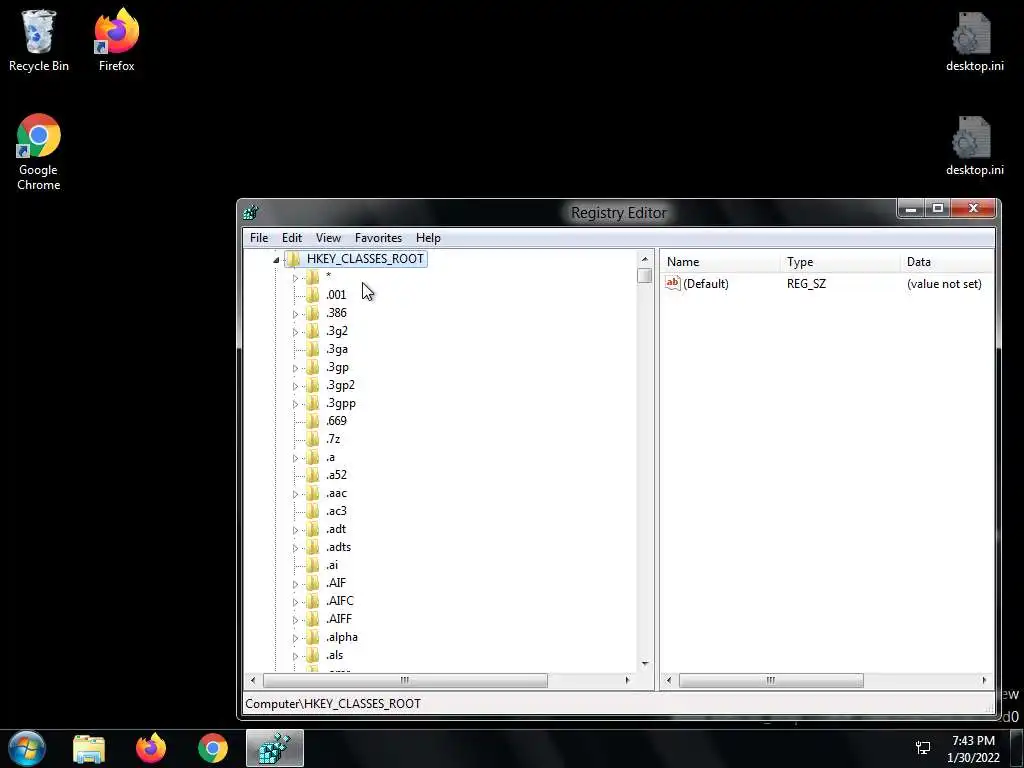Click the HKEY_CLASSES_ROOT folder icon
Viewport: 1024px width, 768px height.
tap(294, 259)
